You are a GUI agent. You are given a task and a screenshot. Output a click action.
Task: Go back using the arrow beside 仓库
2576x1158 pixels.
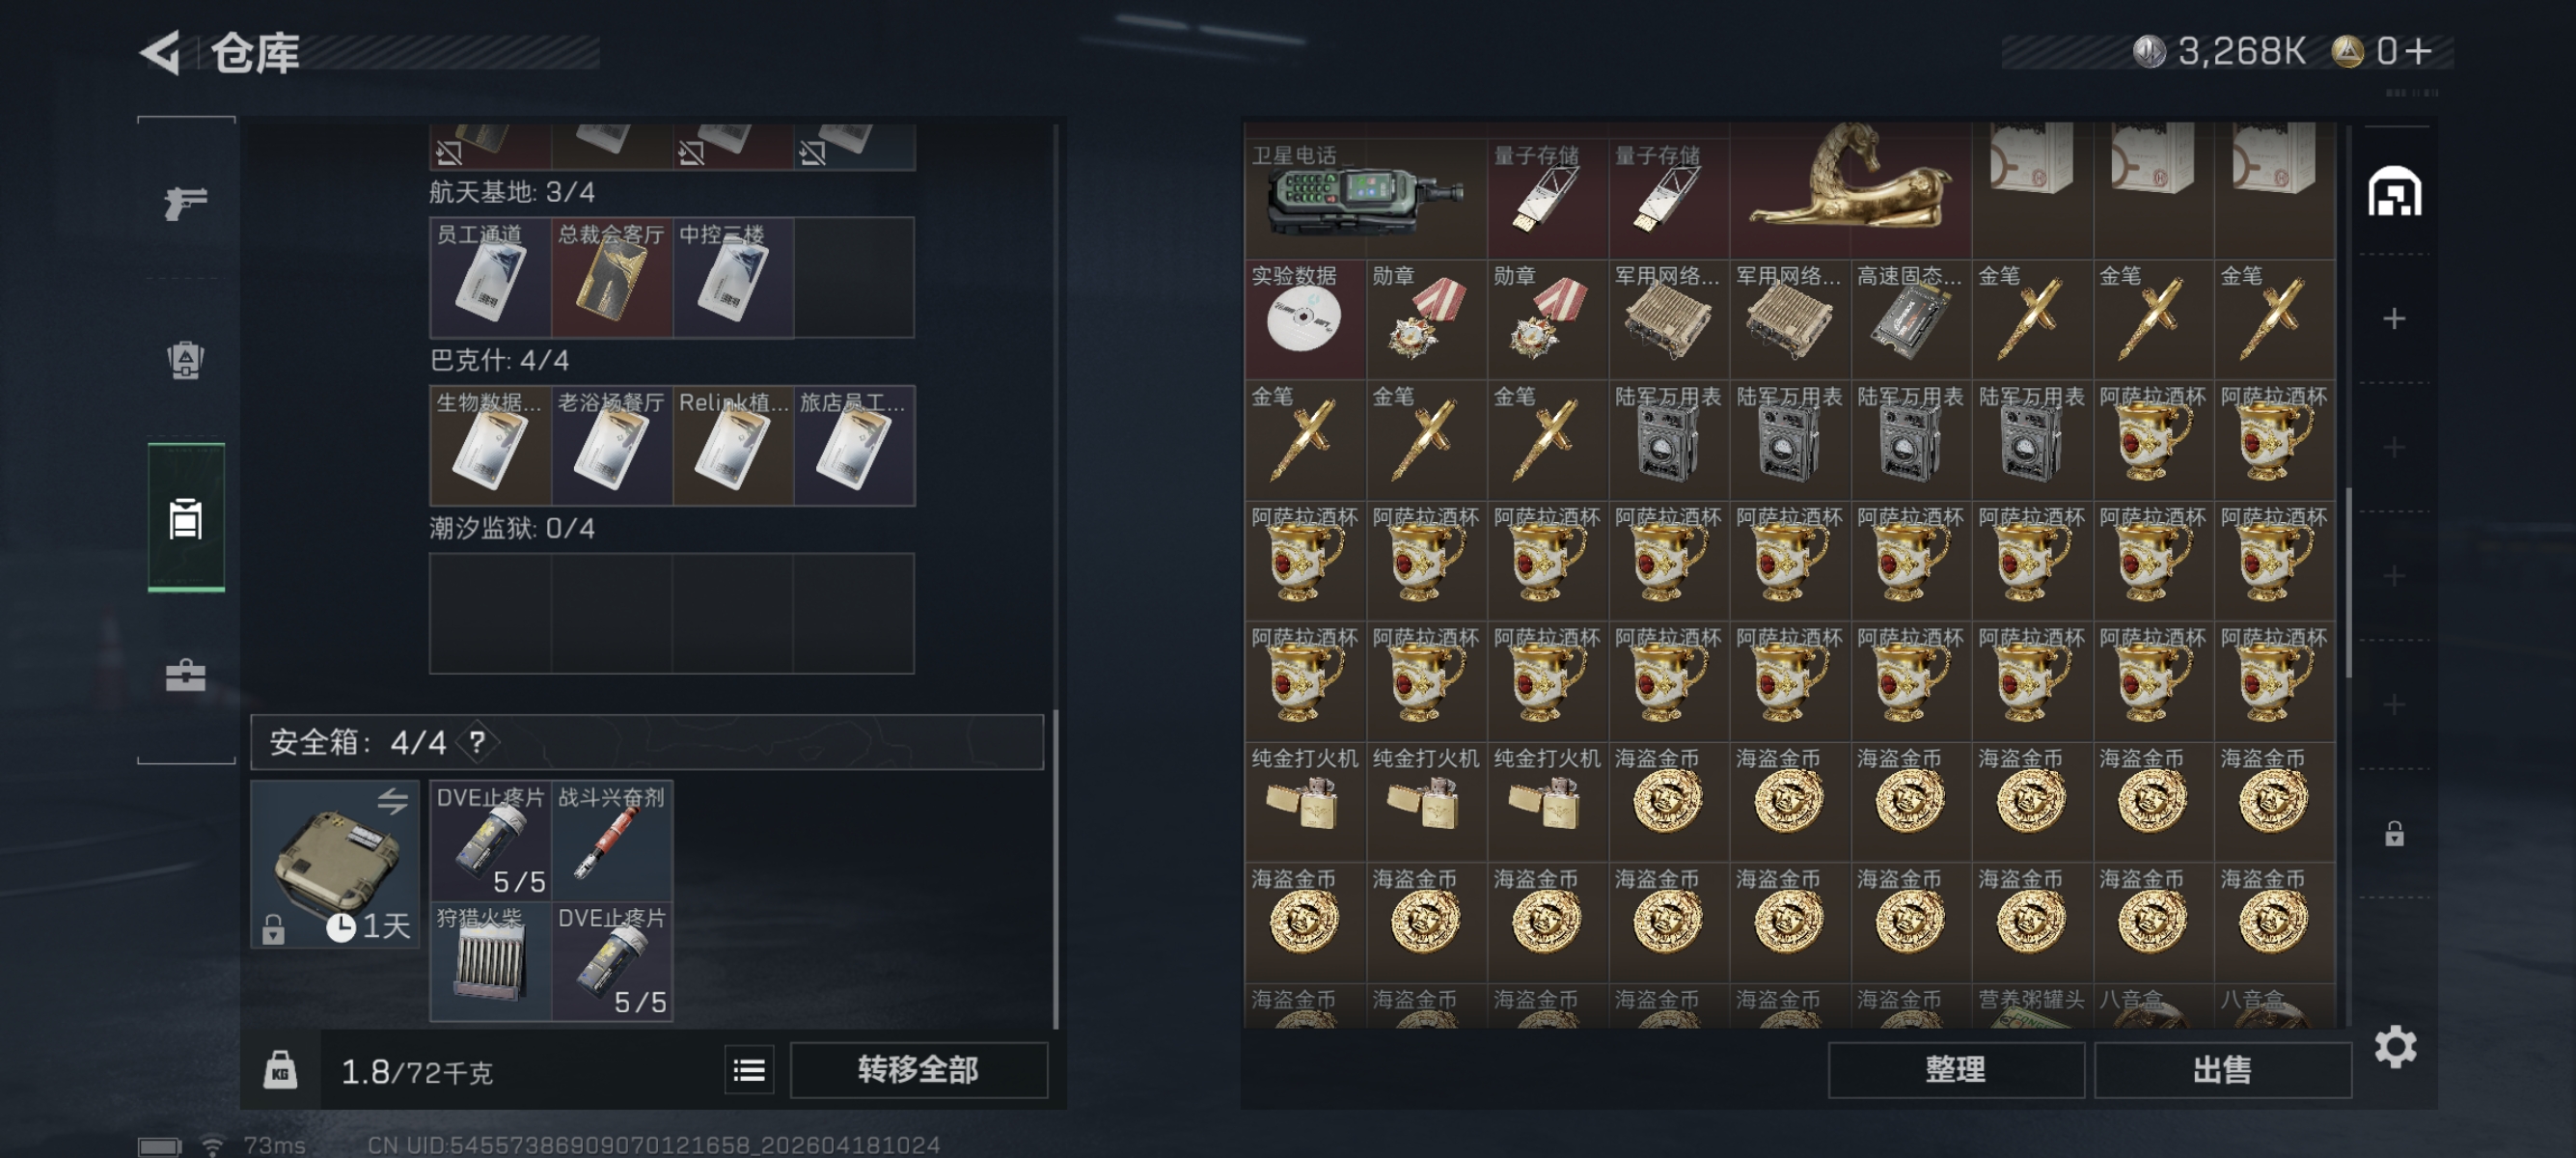(160, 52)
